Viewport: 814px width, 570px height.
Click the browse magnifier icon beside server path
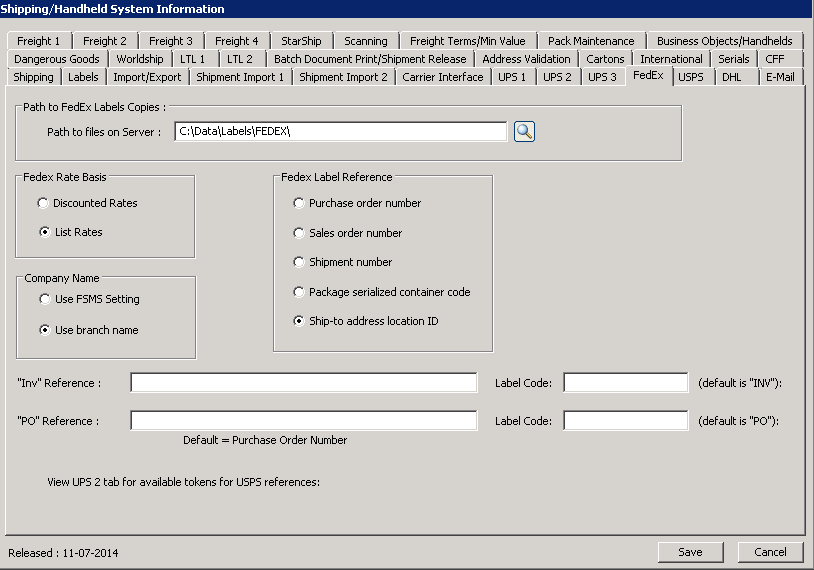point(525,132)
